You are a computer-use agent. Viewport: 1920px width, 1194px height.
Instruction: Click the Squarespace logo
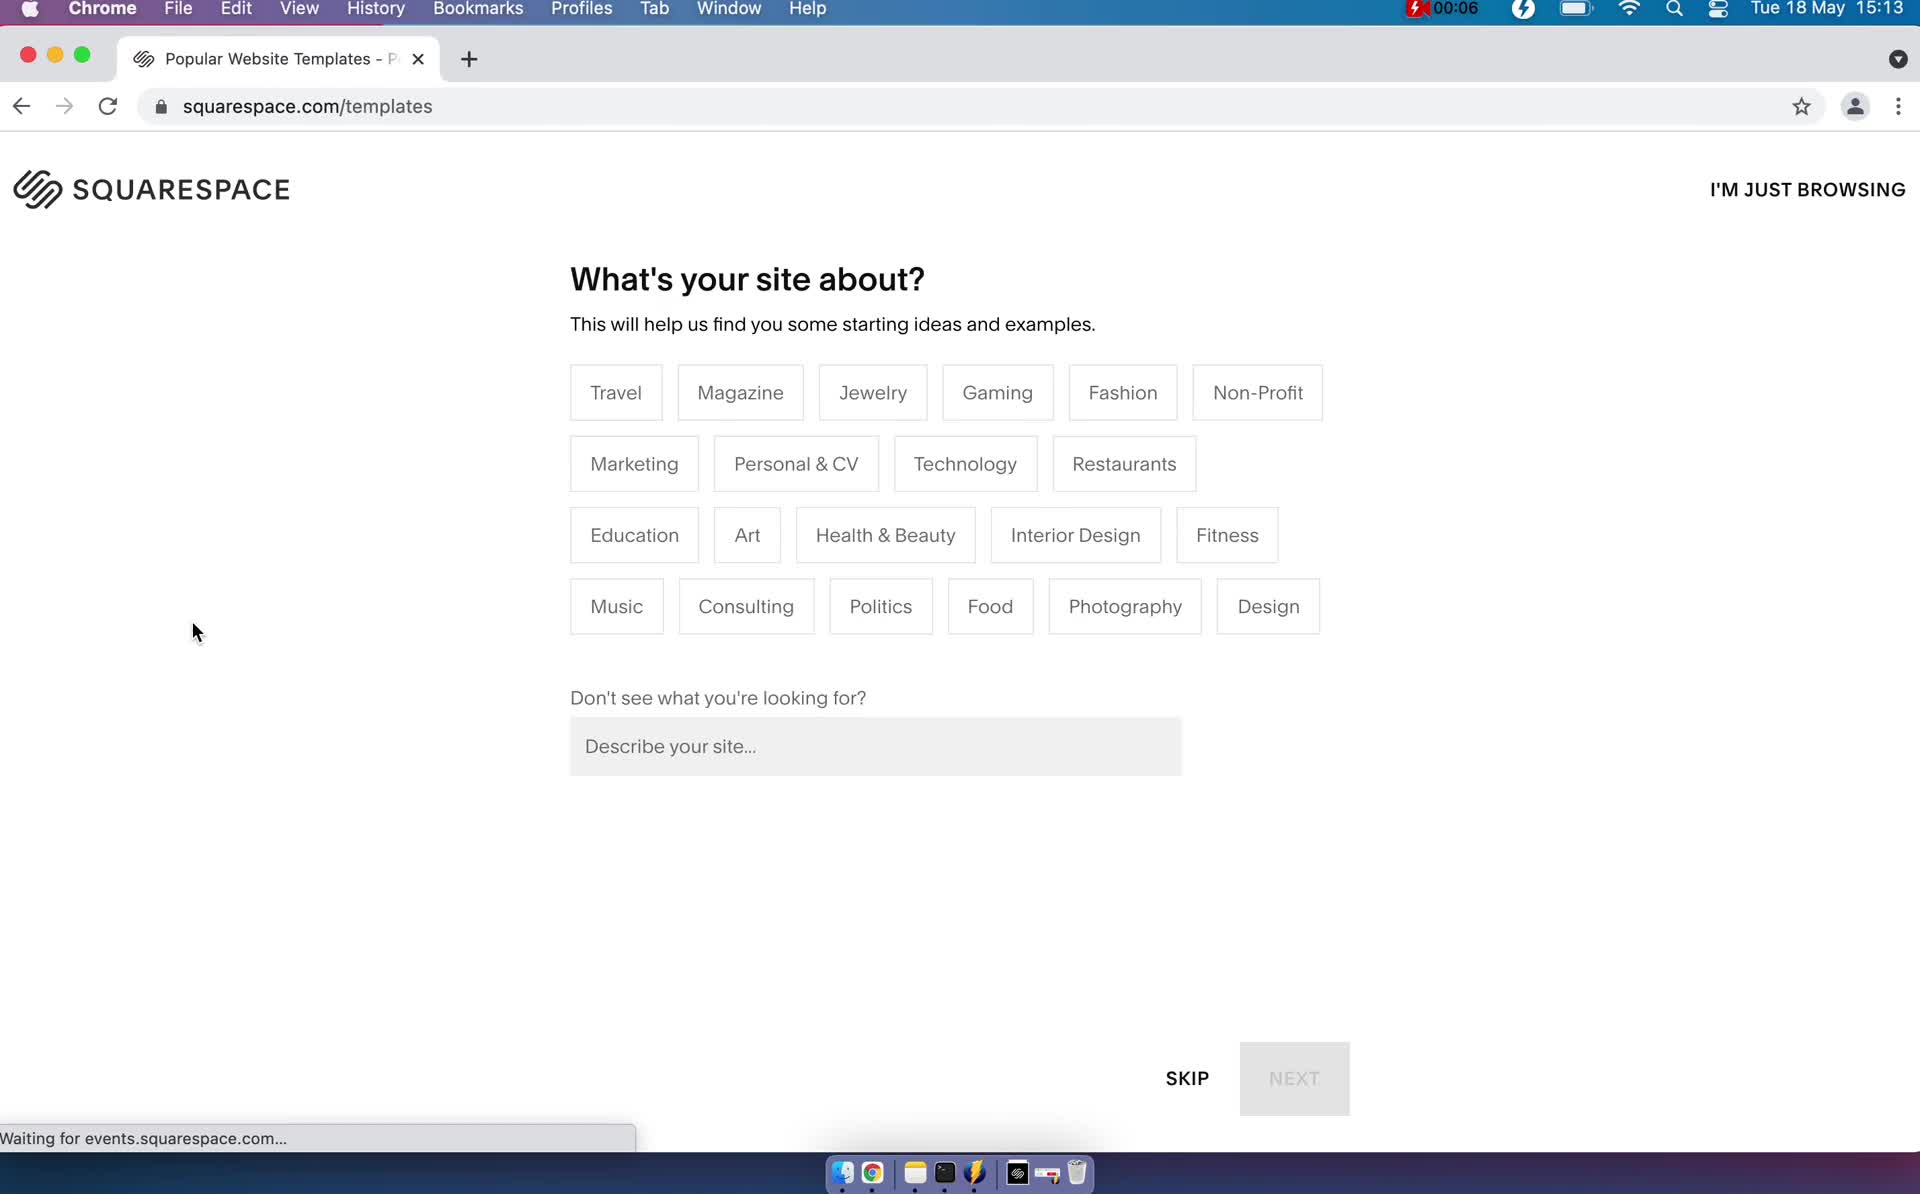point(151,189)
